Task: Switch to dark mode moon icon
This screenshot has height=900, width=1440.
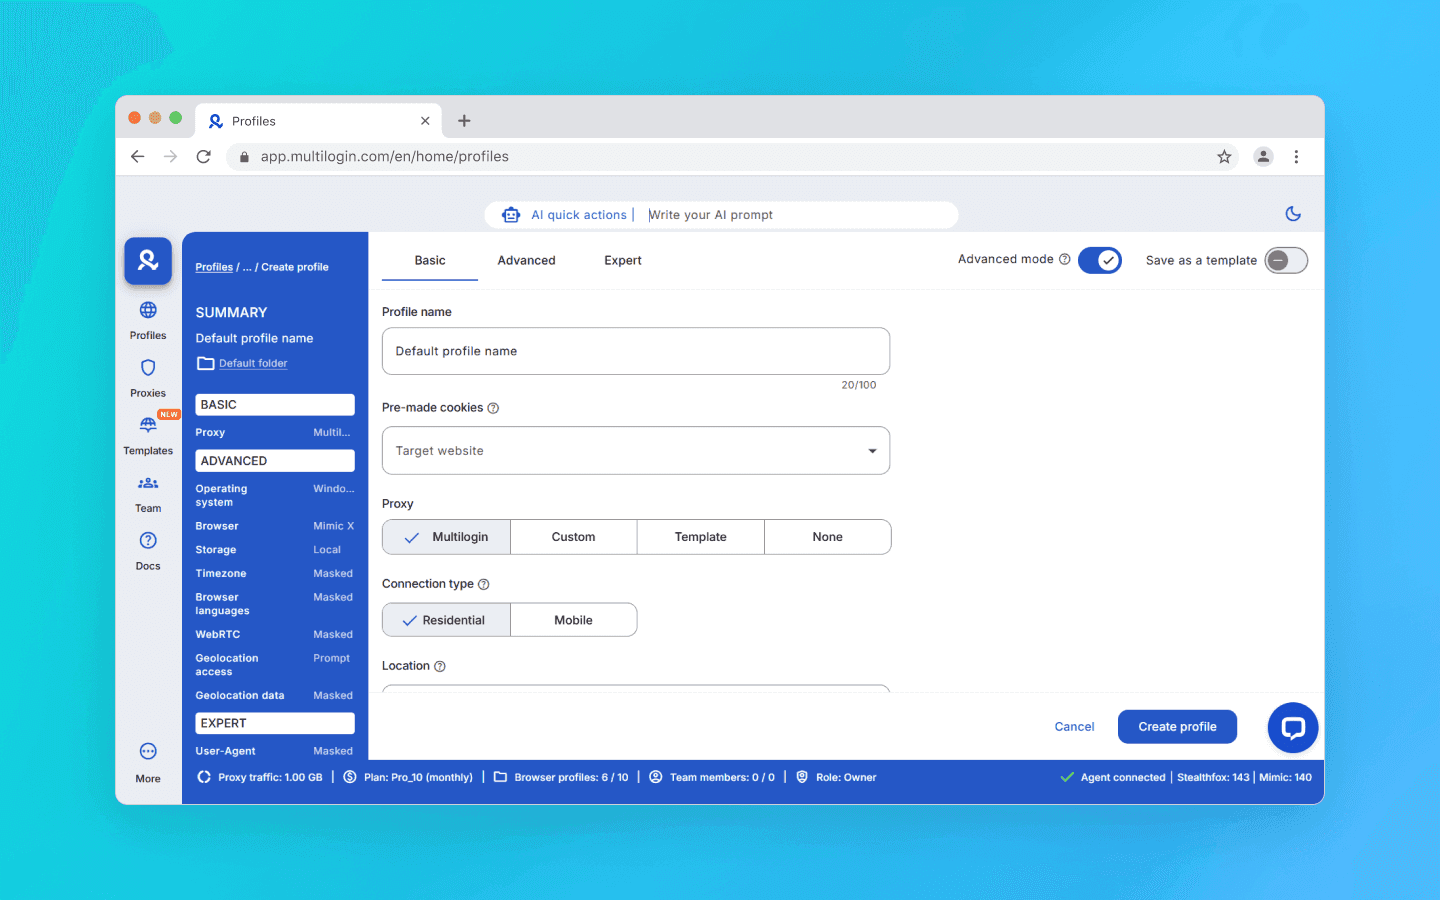Action: click(1293, 213)
